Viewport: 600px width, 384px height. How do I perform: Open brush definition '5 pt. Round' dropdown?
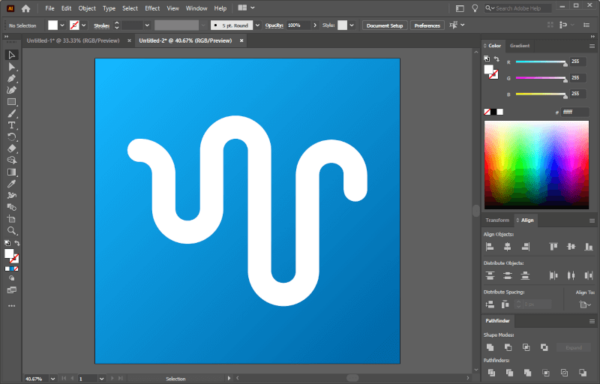[x=258, y=26]
